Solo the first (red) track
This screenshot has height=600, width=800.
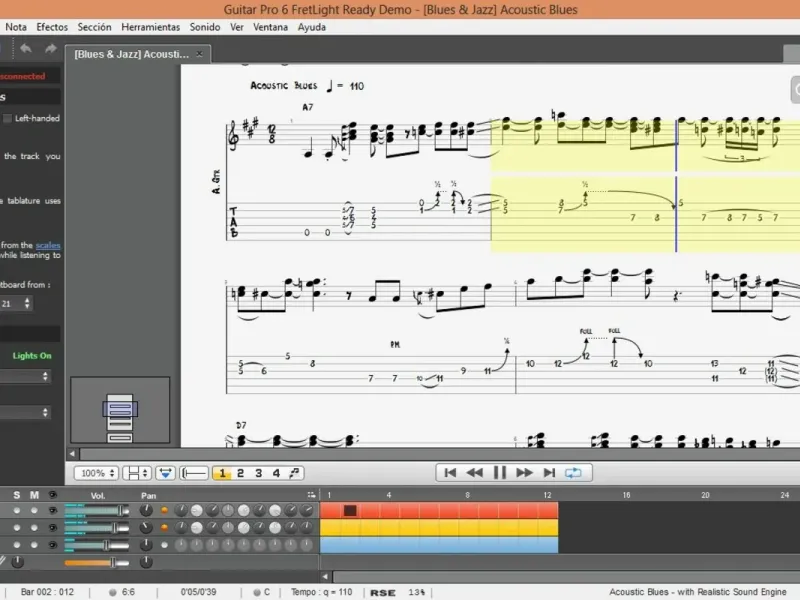(x=17, y=510)
